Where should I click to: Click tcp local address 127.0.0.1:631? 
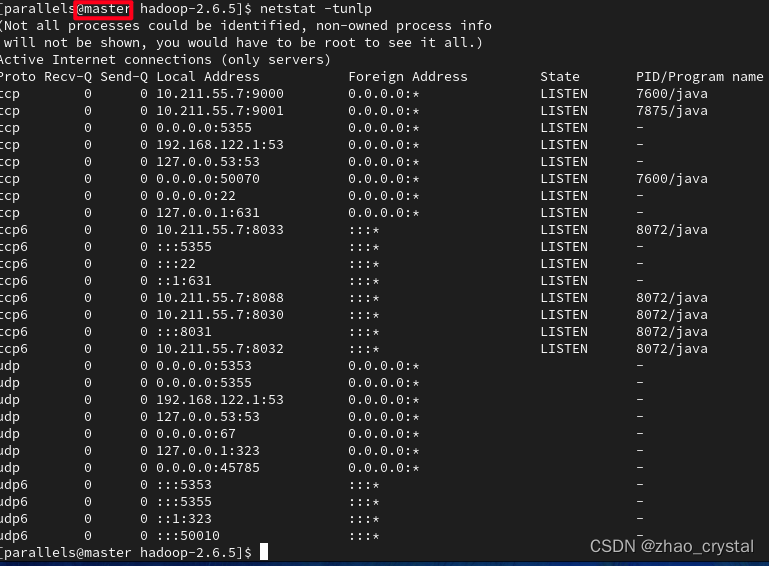(x=207, y=213)
